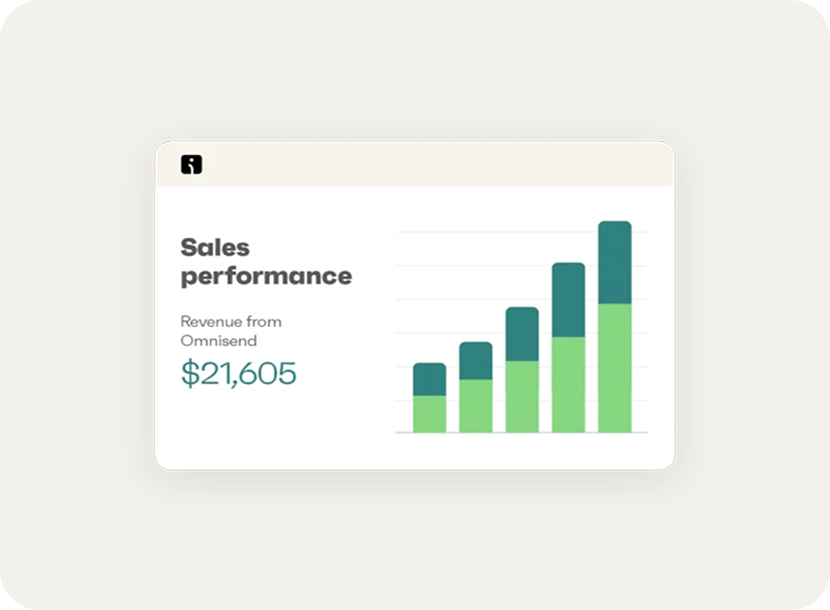Click the tallest bar's light green segment
The image size is (830, 610).
click(x=615, y=368)
